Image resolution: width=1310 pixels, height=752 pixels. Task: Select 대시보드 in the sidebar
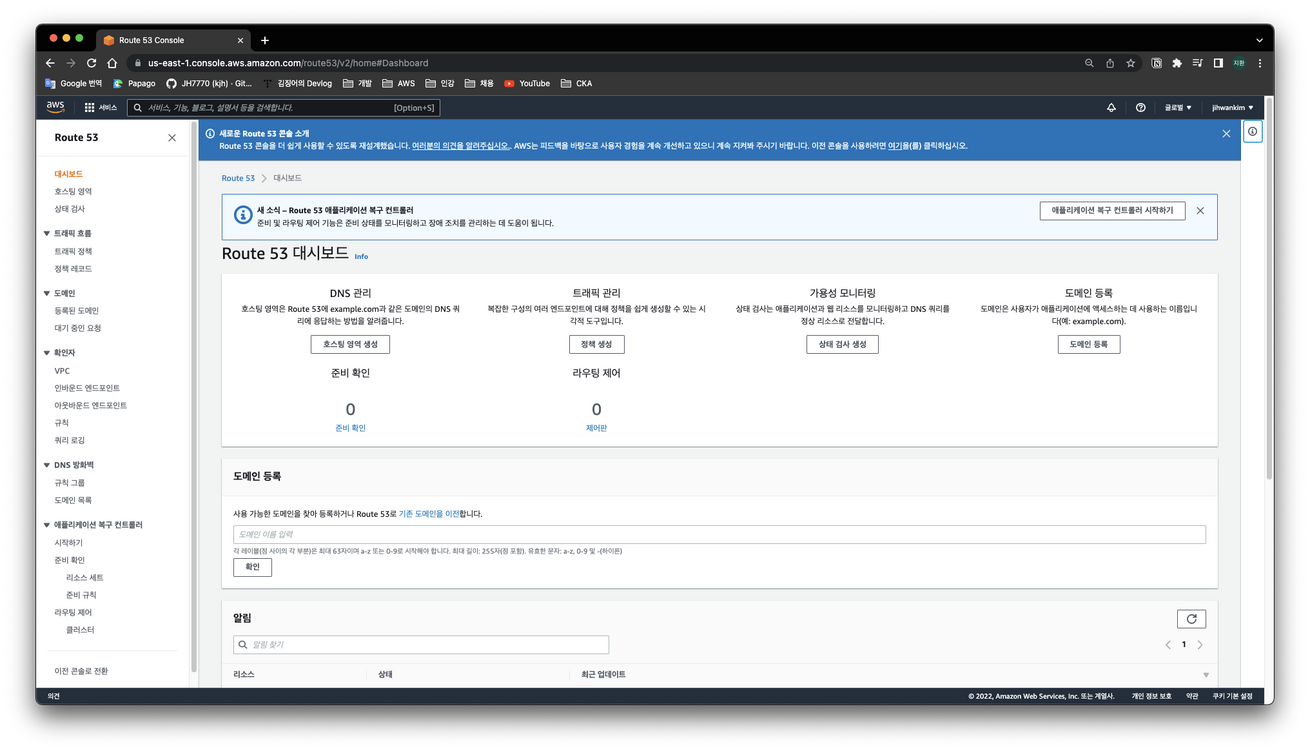tap(68, 174)
